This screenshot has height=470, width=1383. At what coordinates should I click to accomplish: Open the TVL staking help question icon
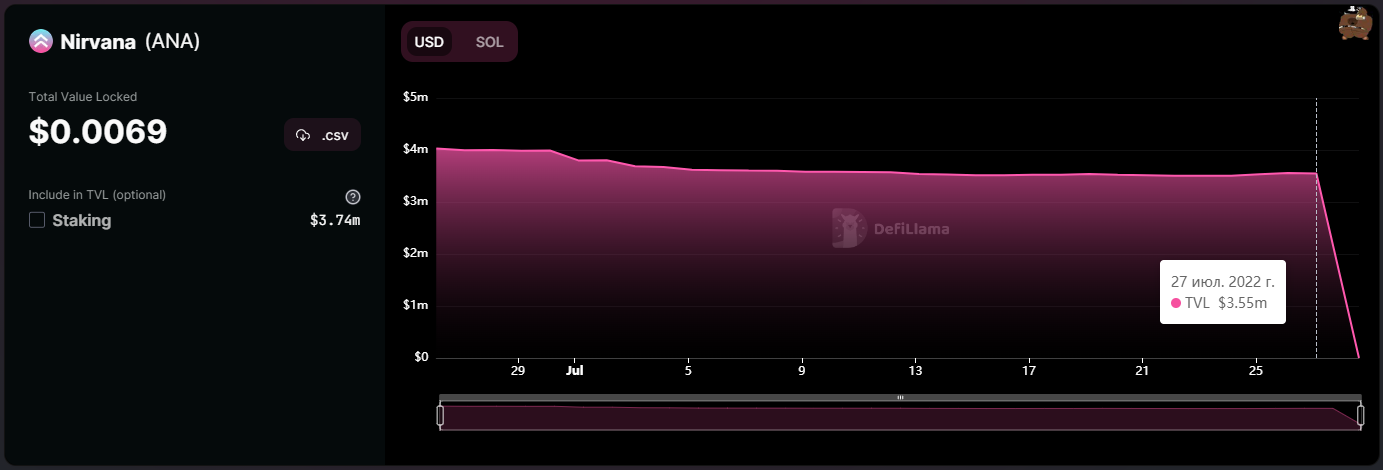(x=352, y=197)
